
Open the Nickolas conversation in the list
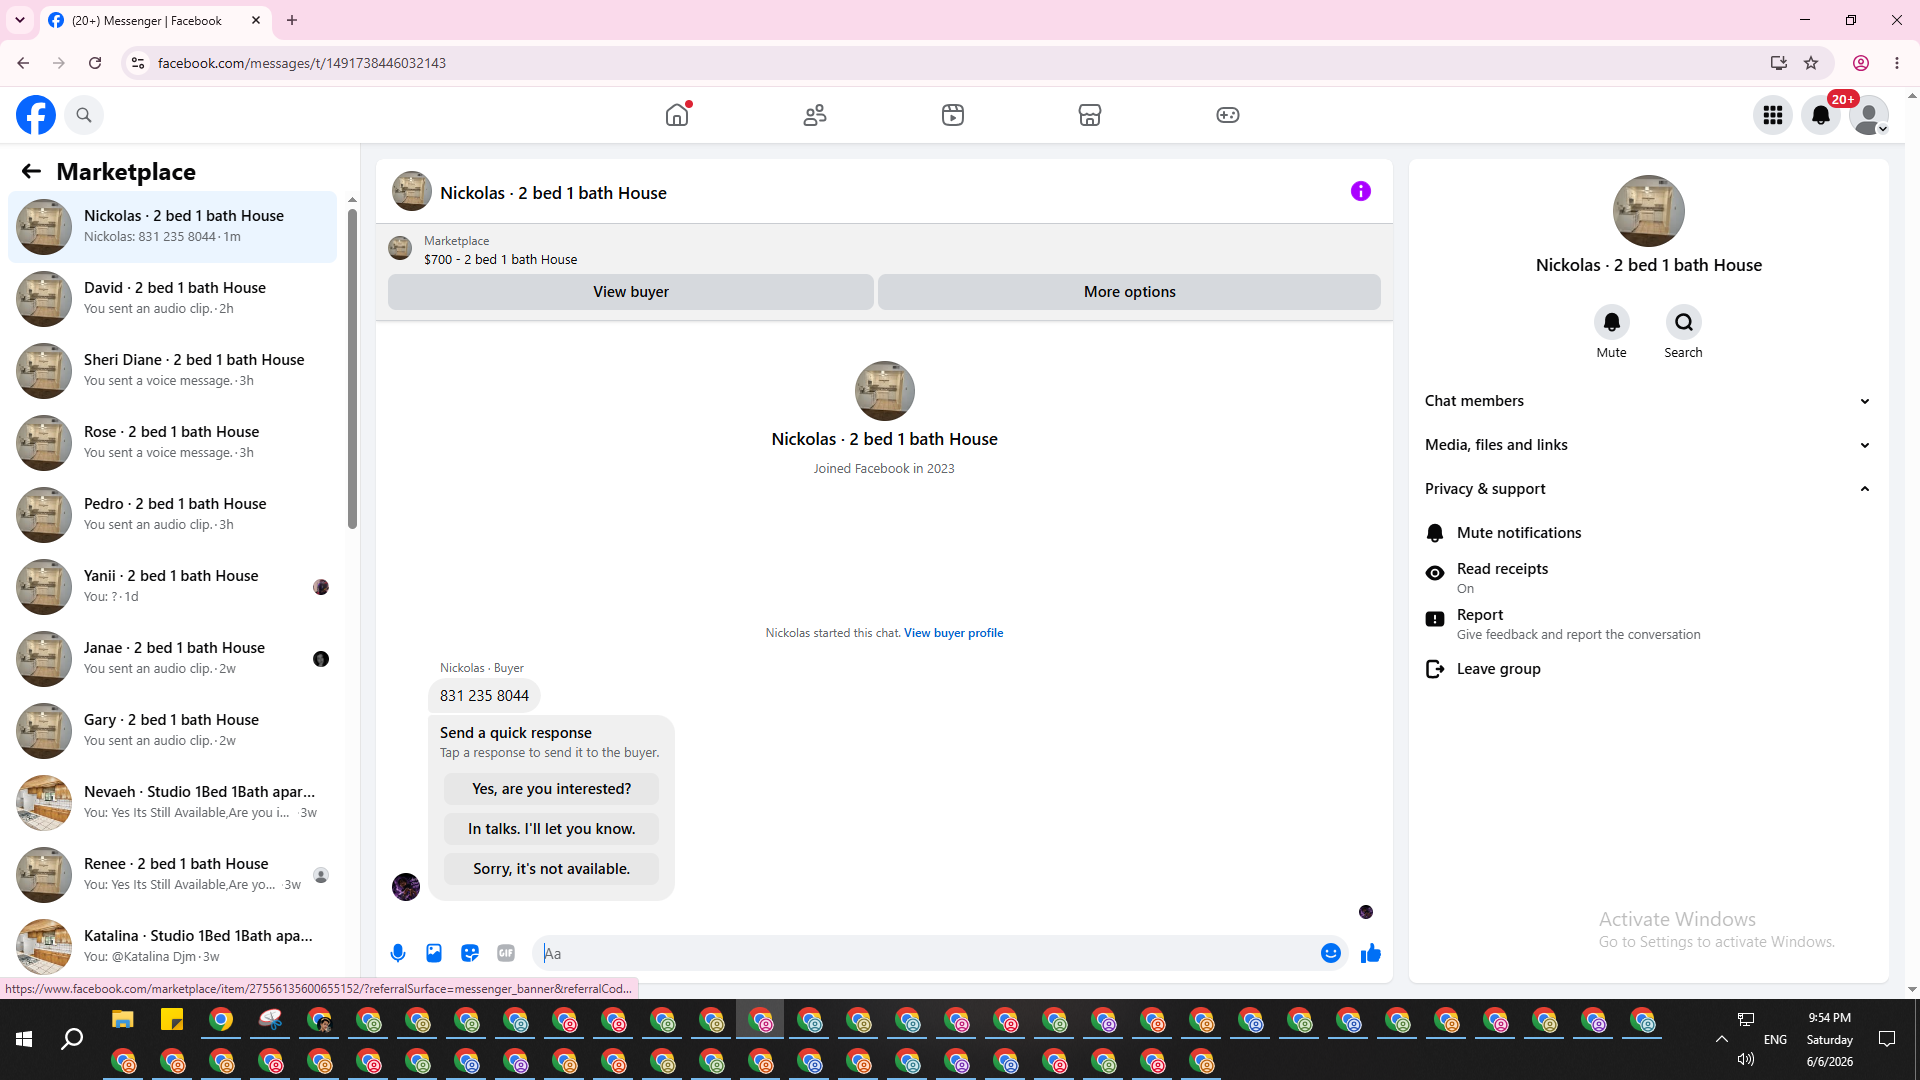tap(173, 227)
